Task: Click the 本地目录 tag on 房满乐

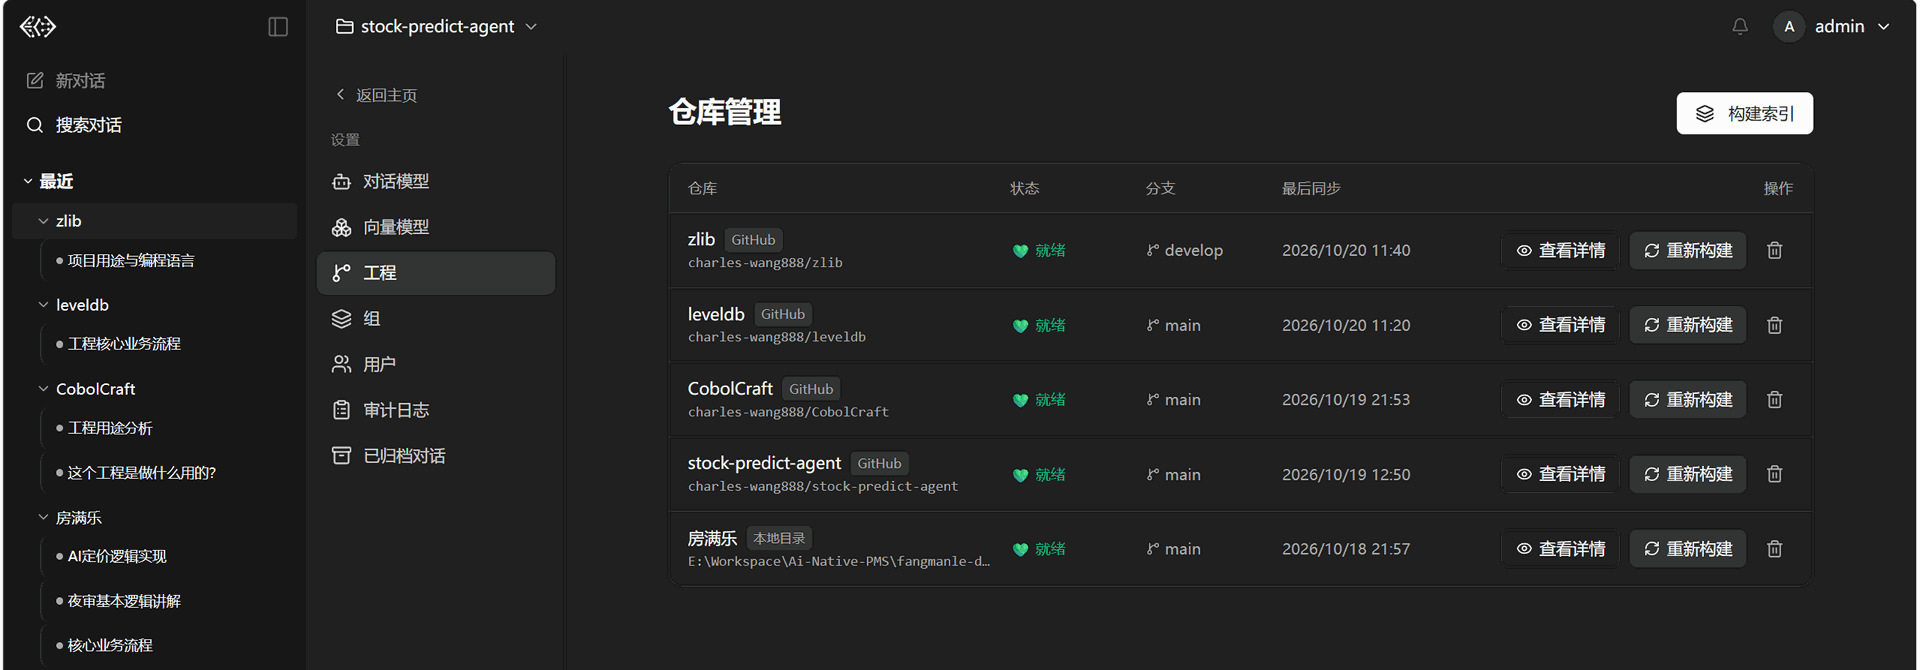Action: click(x=779, y=539)
